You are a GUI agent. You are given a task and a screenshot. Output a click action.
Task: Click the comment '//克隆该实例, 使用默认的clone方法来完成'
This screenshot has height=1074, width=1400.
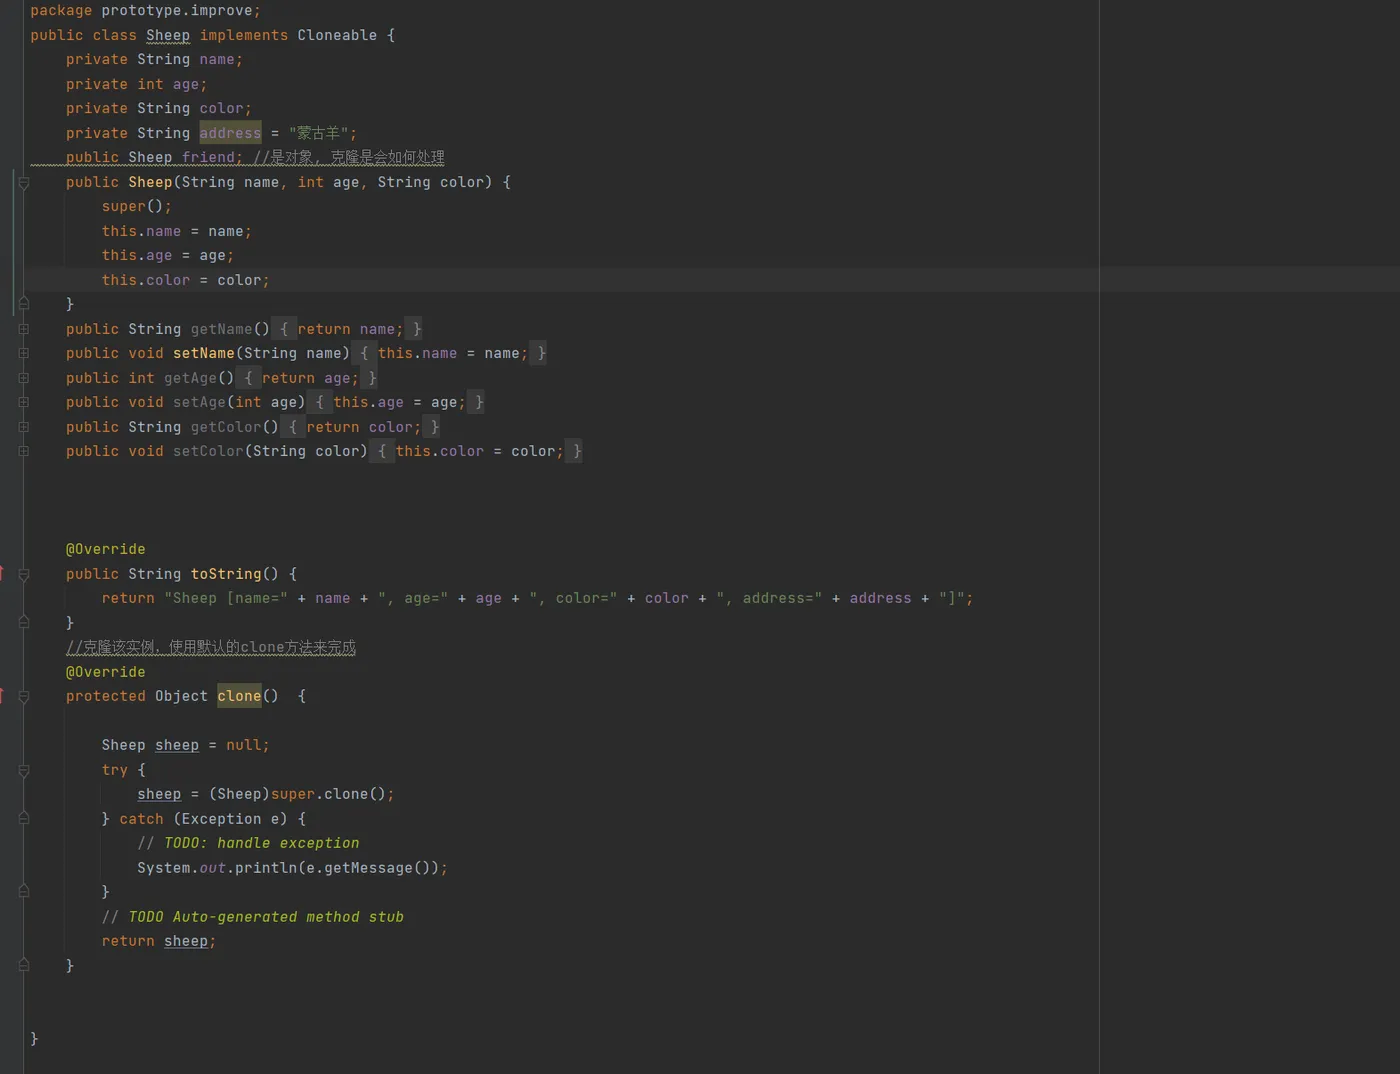click(211, 647)
